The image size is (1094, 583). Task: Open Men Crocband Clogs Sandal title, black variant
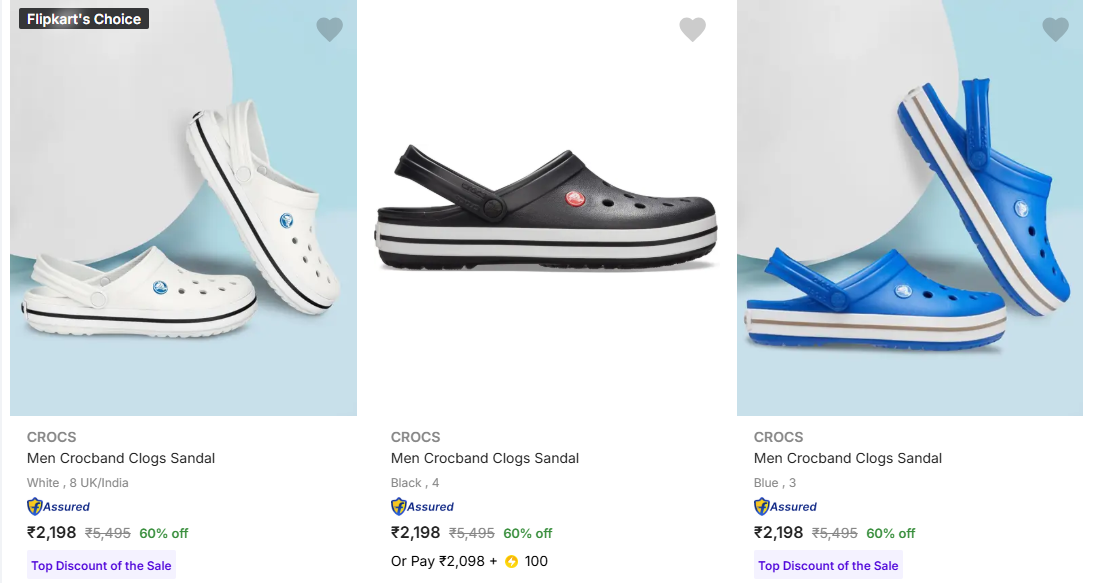(485, 458)
